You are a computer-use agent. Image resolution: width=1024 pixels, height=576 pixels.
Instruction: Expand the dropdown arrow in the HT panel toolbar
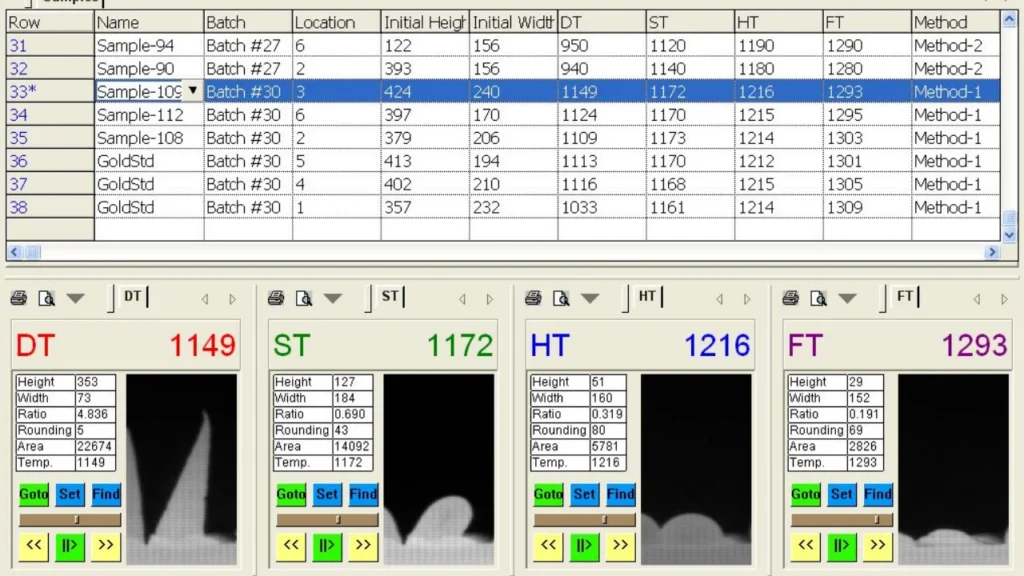(590, 298)
